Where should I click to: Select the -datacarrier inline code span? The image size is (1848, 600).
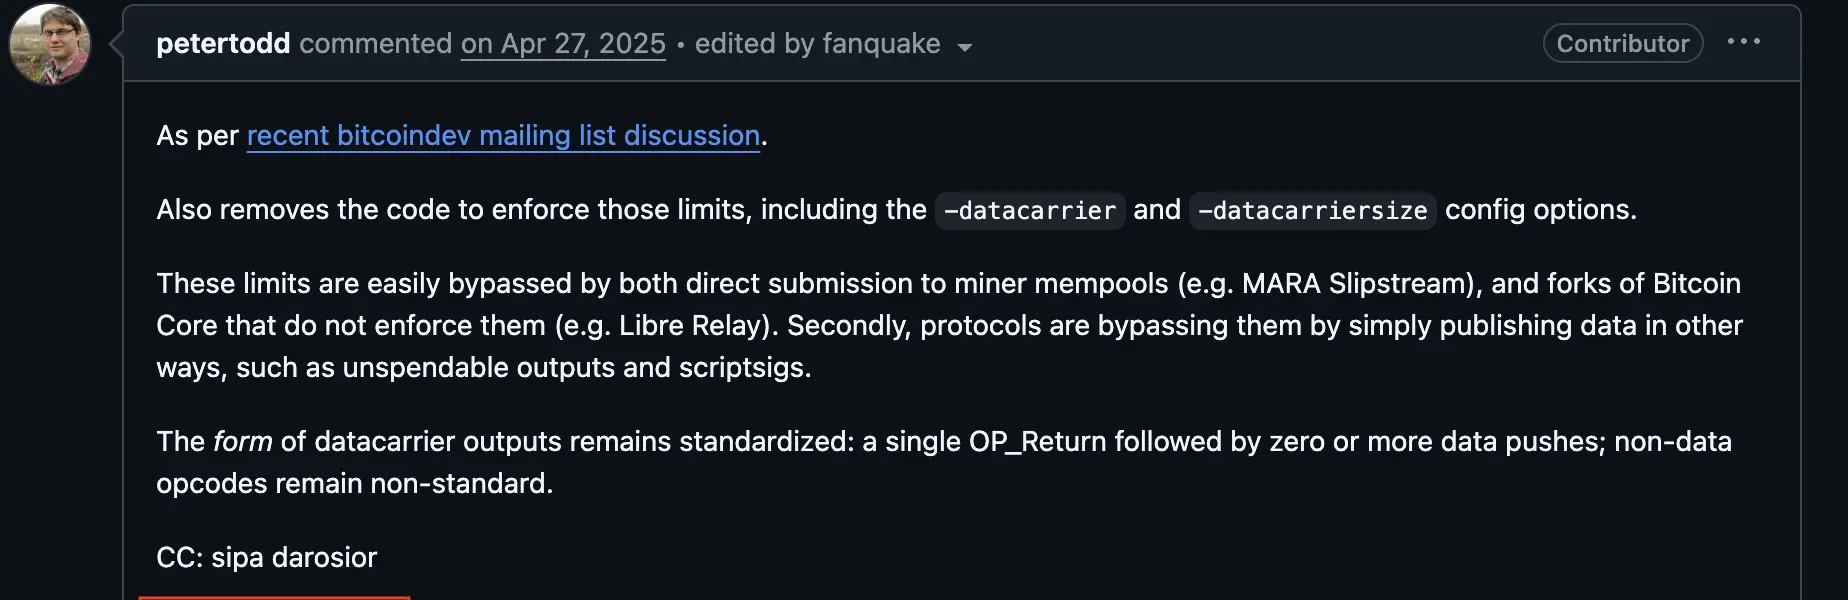tap(1029, 211)
